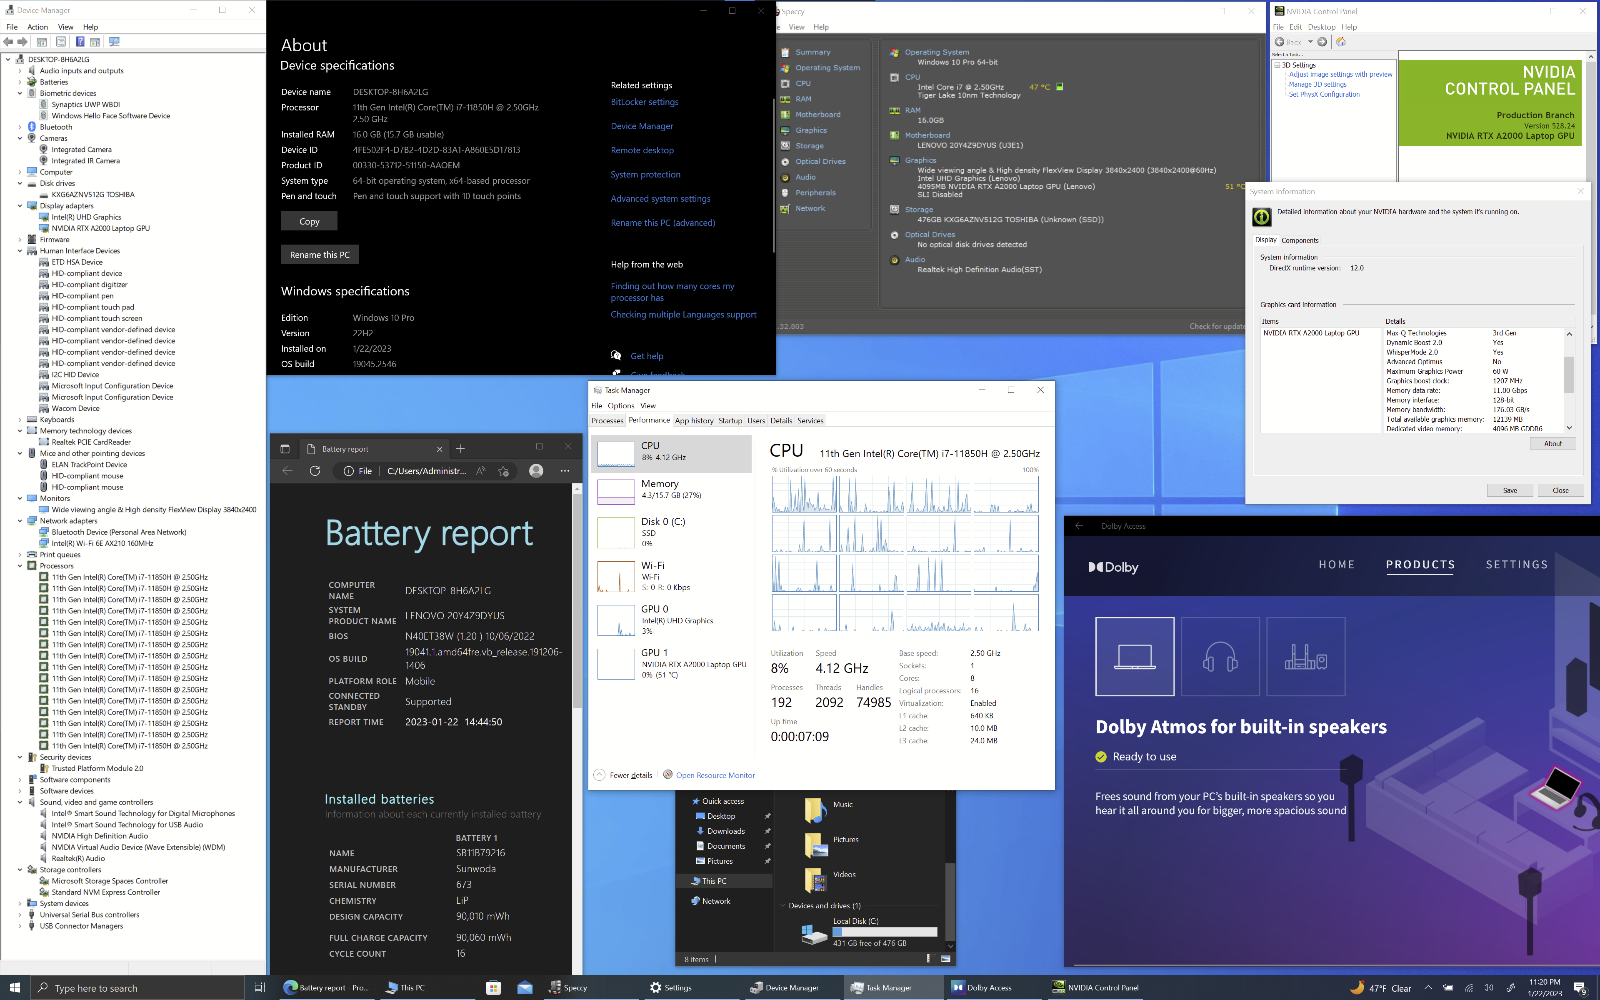The width and height of the screenshot is (1600, 1000).
Task: Click the Copy button in About settings
Action: 309,221
